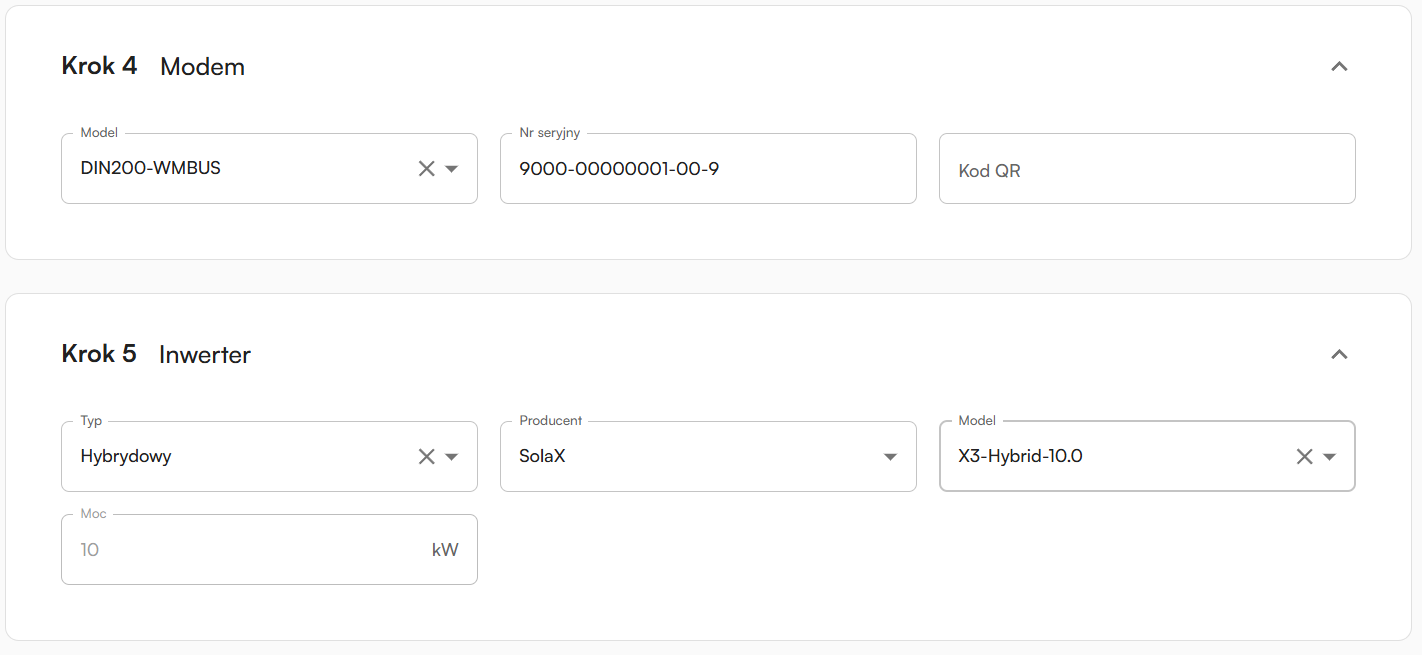
Task: Click the Hybrydowy value in the Typ box
Action: (x=126, y=456)
